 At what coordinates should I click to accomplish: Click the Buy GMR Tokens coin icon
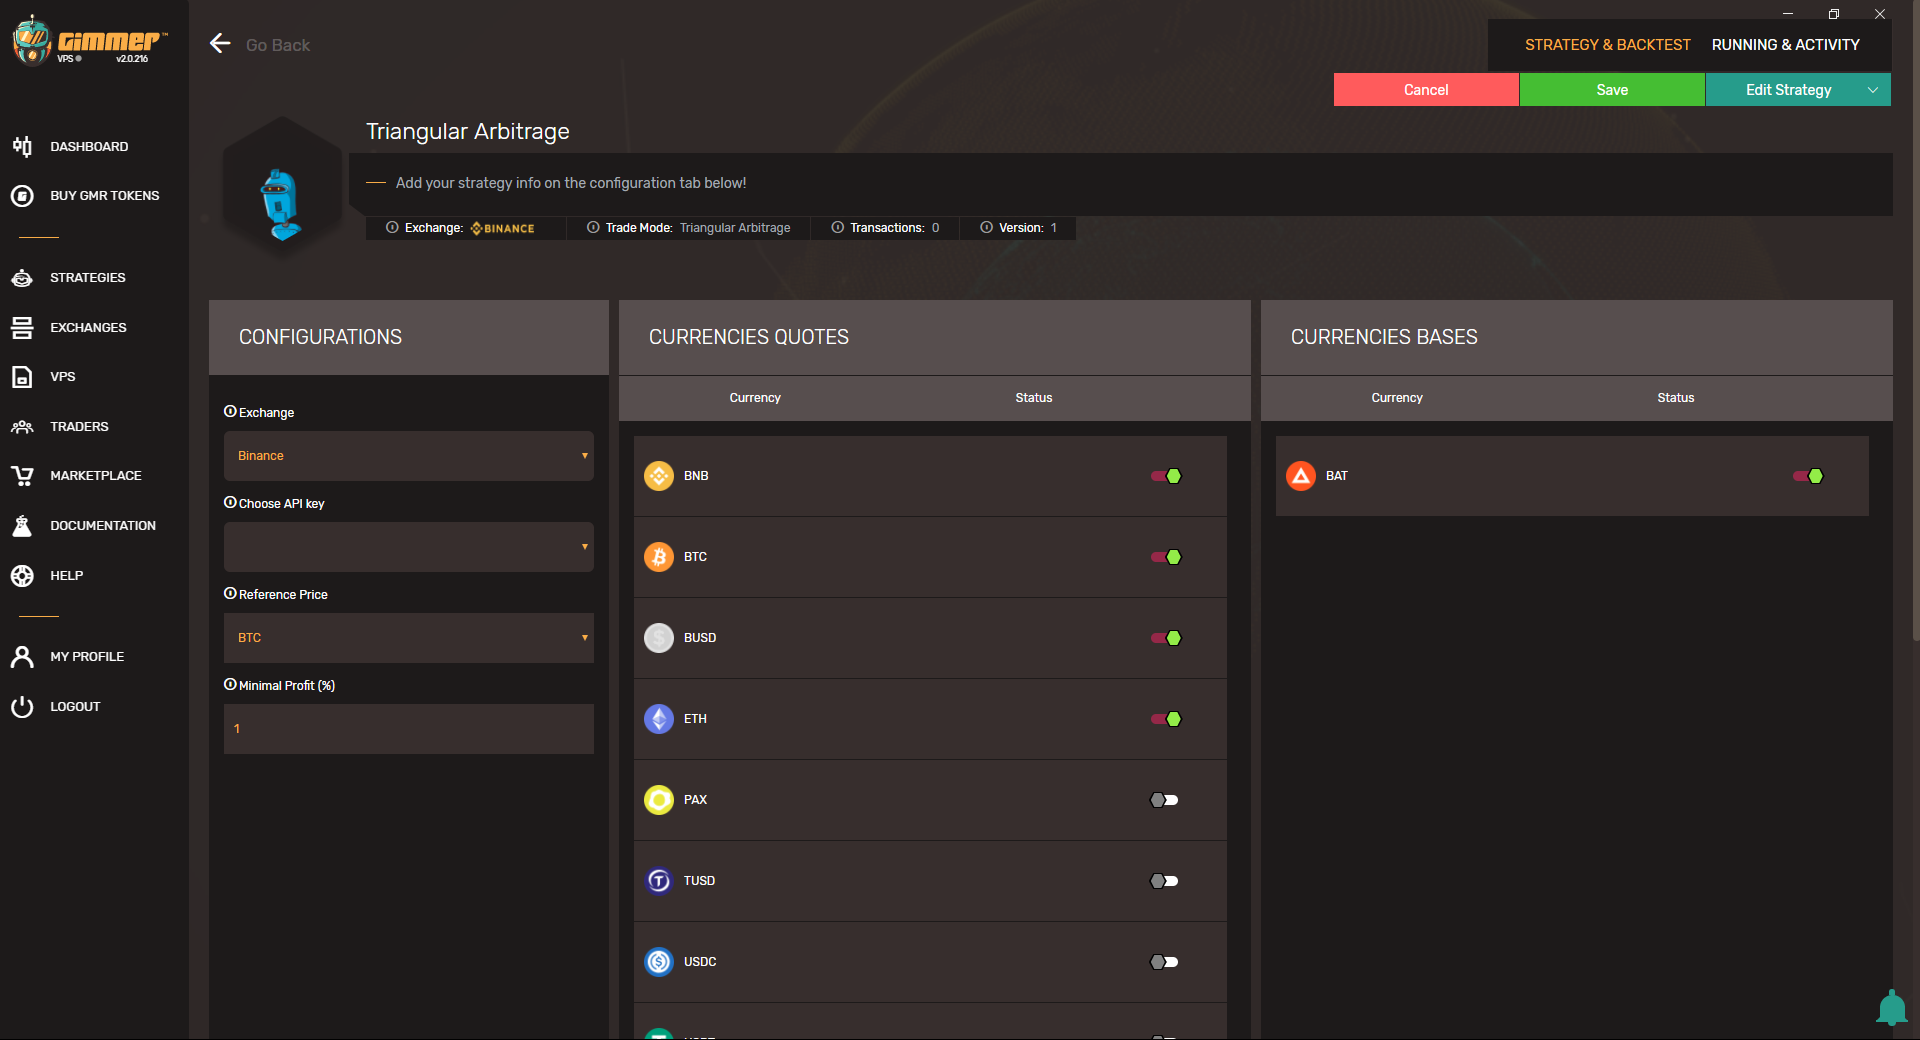[x=22, y=196]
